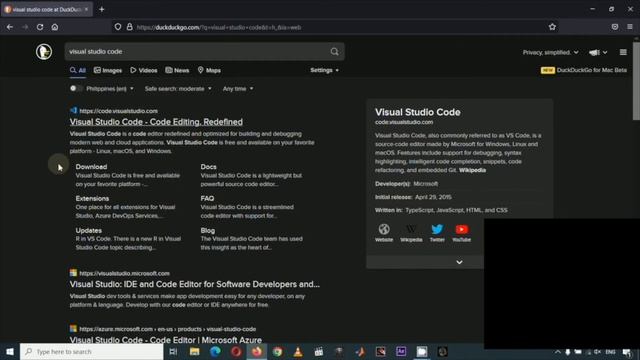Open the Docs sitelink
640x360 pixels.
tap(208, 167)
